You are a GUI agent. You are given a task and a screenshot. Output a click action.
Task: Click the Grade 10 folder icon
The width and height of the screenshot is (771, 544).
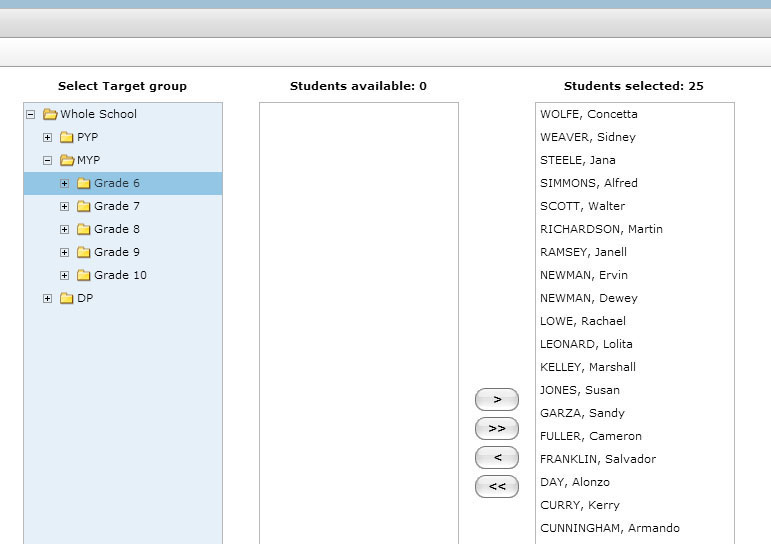tap(84, 275)
